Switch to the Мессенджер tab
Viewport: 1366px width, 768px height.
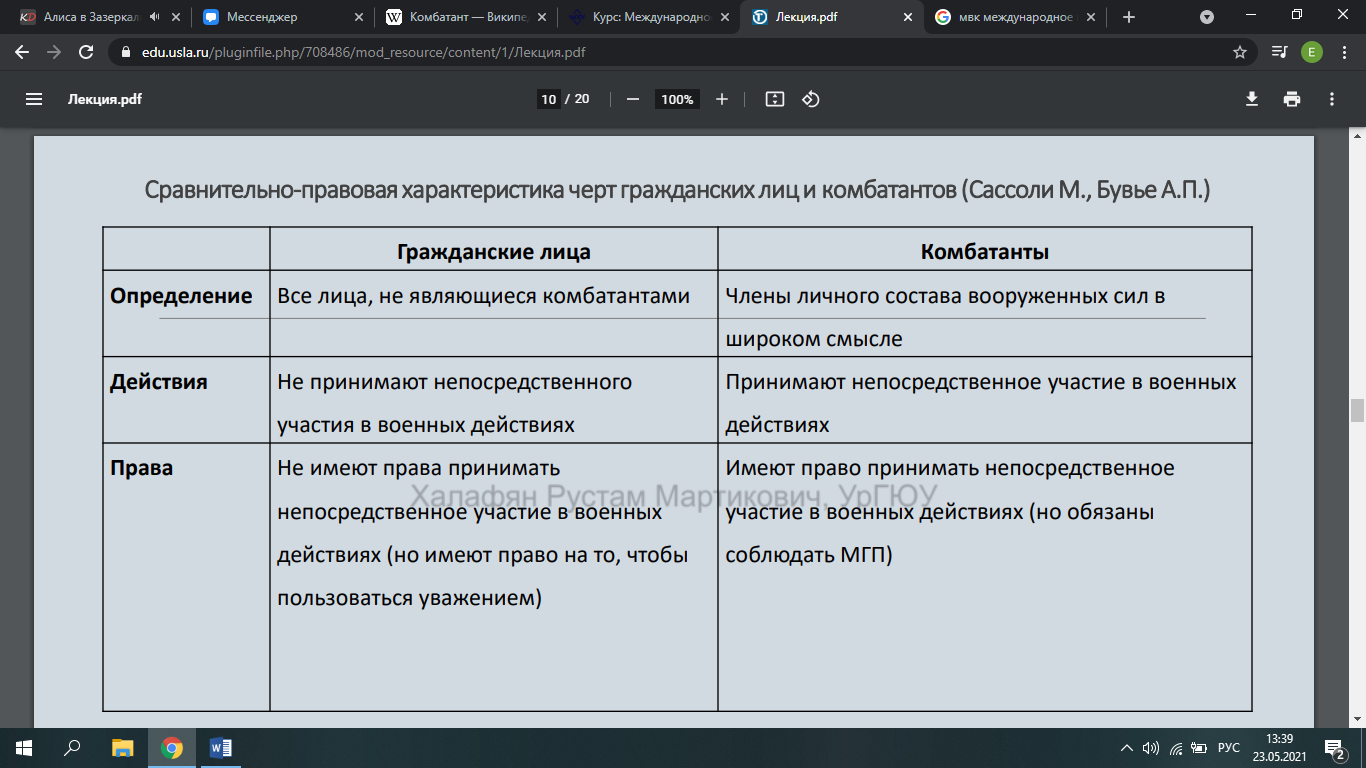265,17
